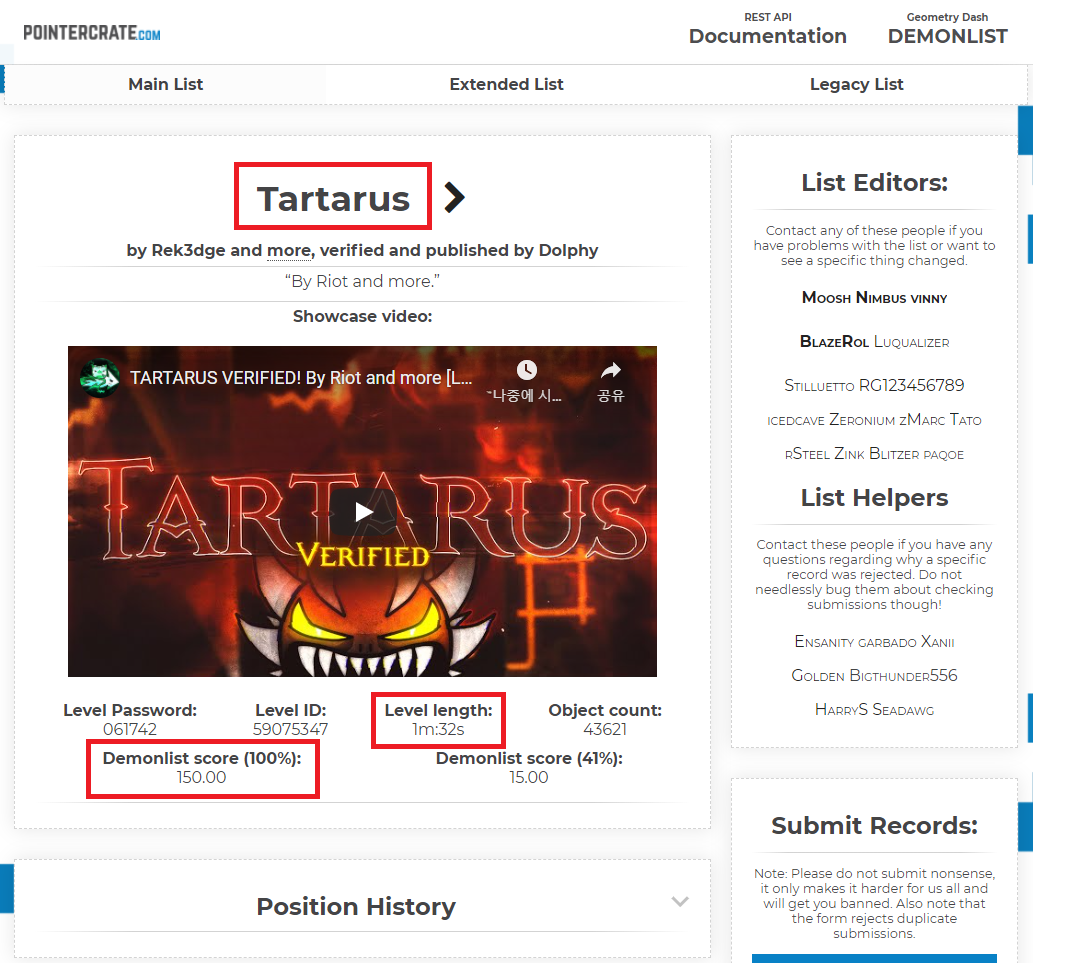The image size is (1068, 963).
Task: Go to next demon via chevron arrow
Action: point(454,198)
